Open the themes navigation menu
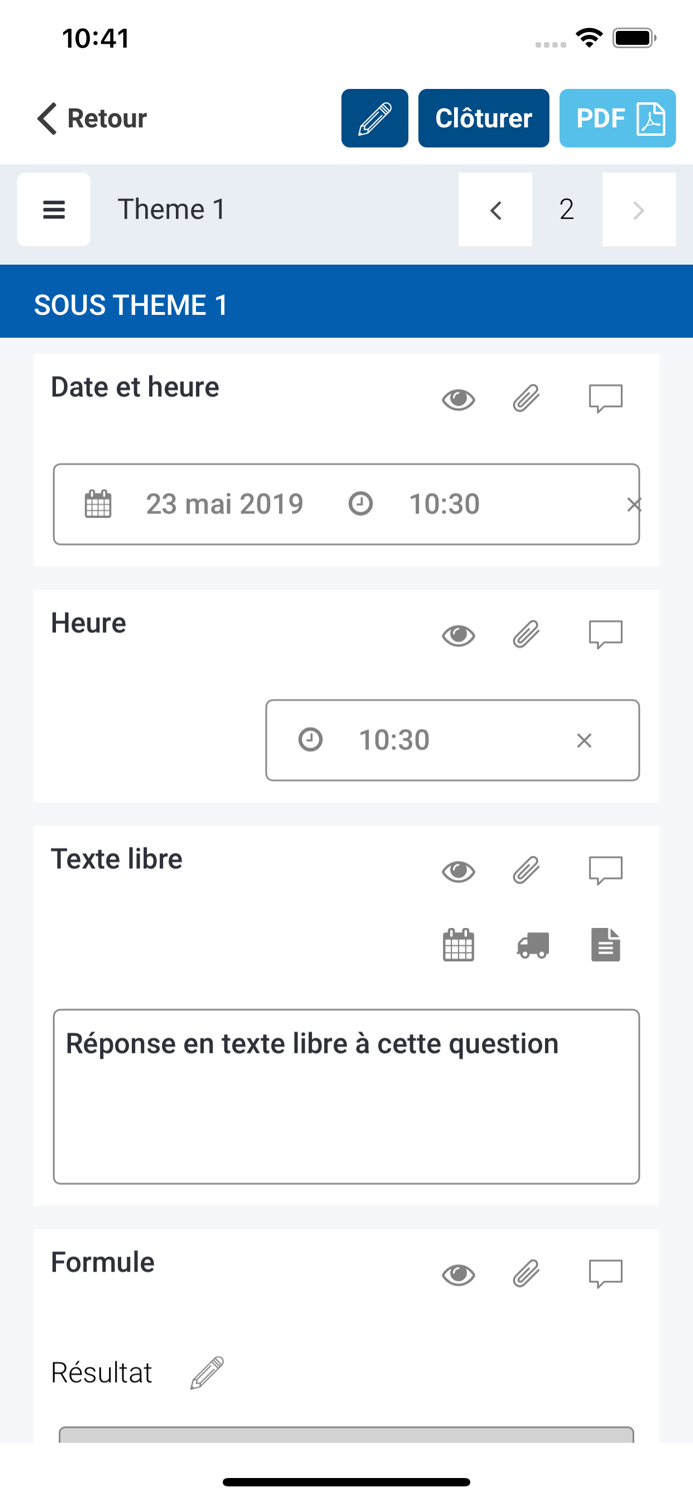 point(54,209)
